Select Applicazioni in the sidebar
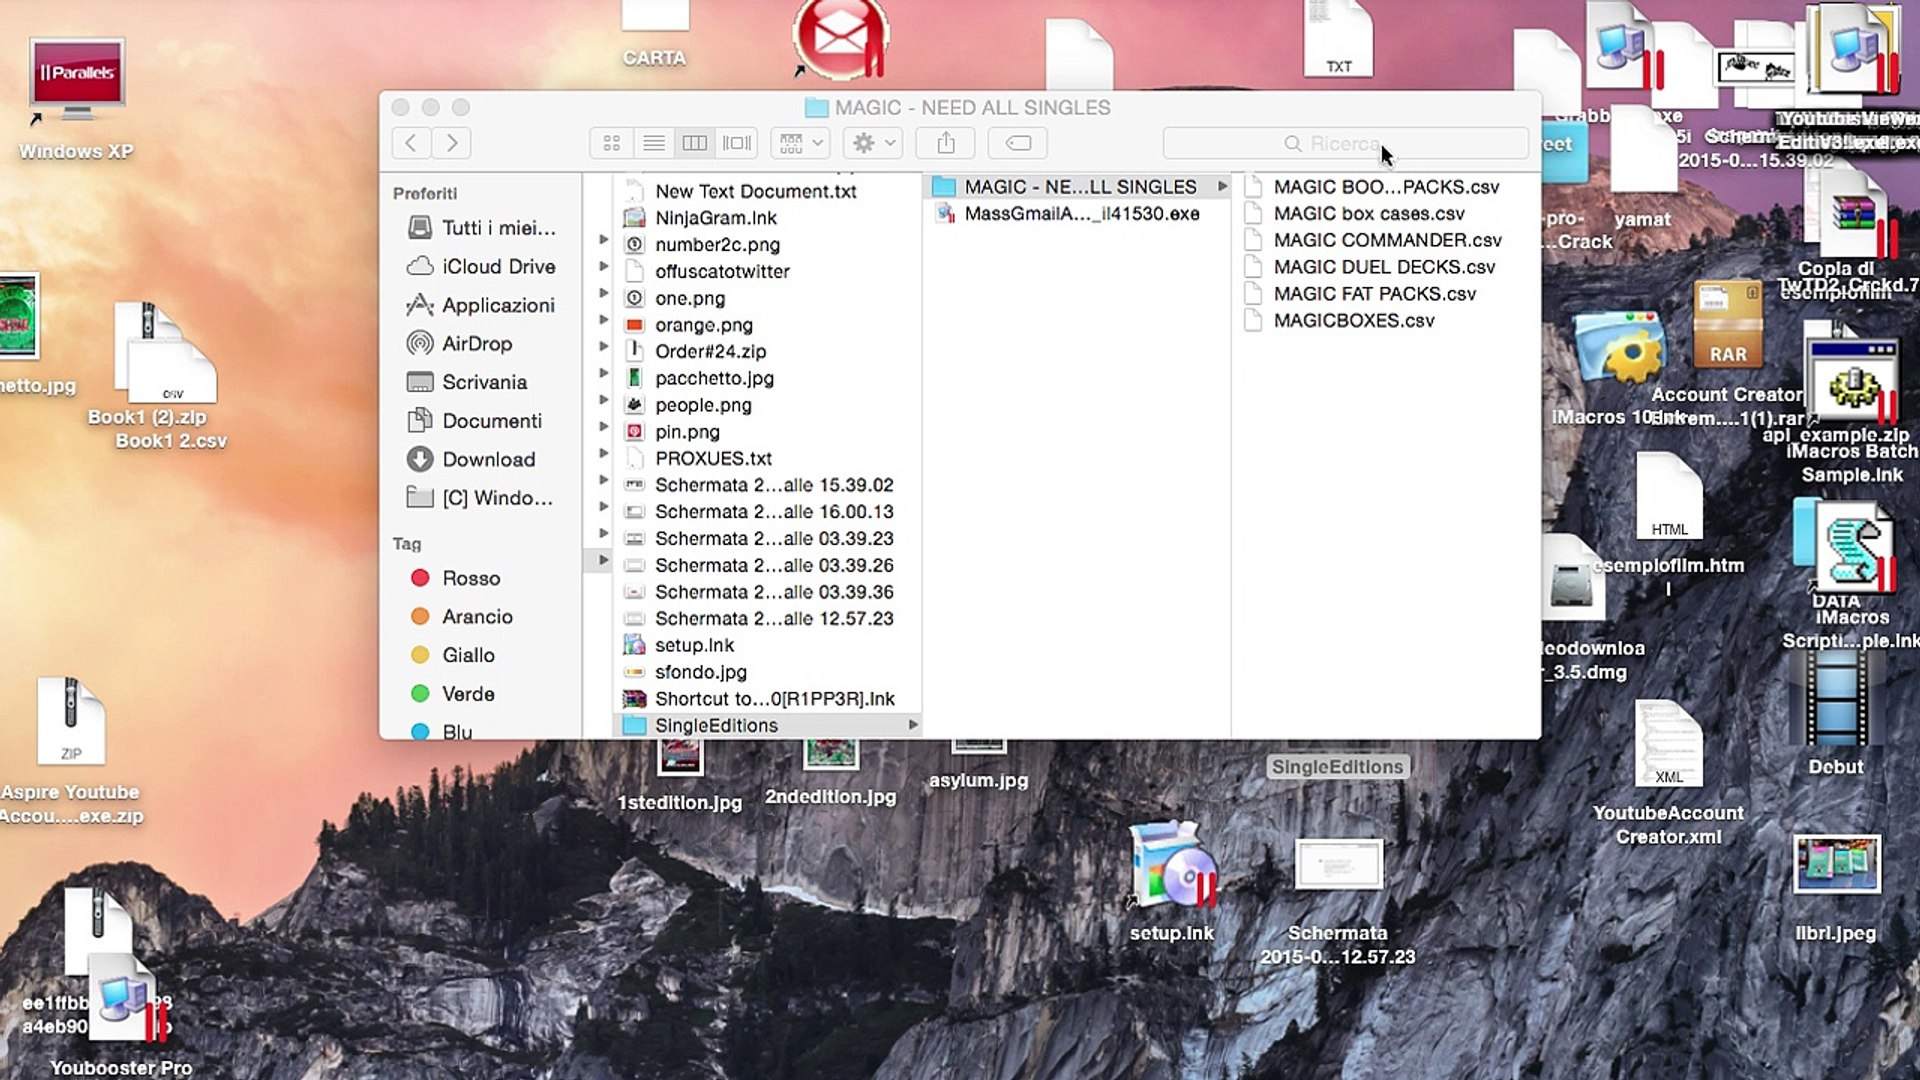The image size is (1920, 1080). click(x=498, y=305)
